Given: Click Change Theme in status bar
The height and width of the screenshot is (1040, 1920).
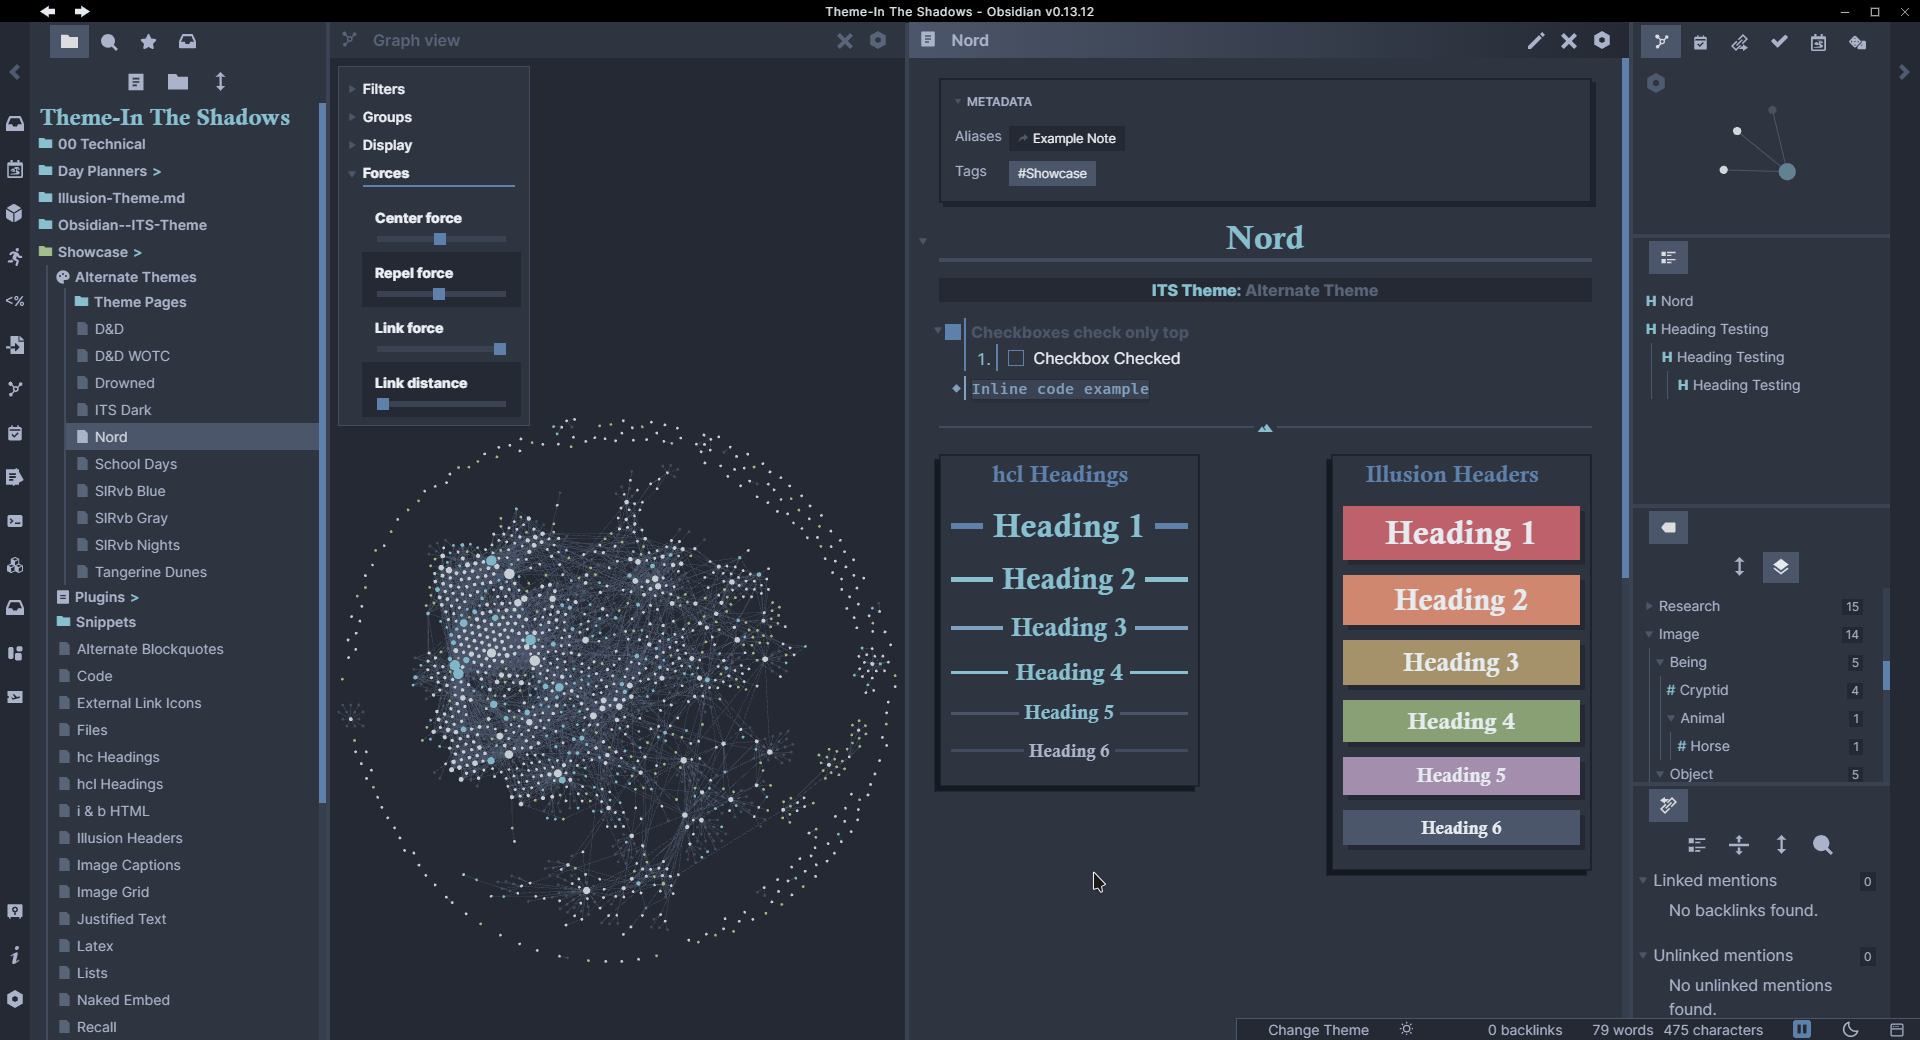Looking at the screenshot, I should click(1318, 1030).
